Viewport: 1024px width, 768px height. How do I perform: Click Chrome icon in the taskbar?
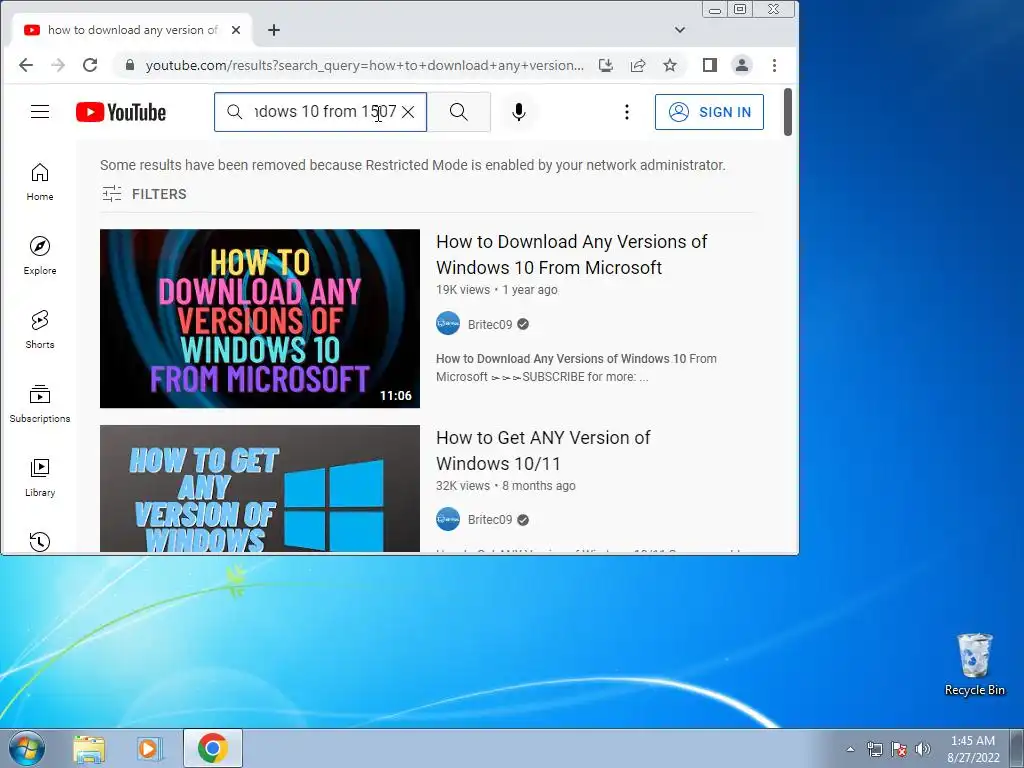click(x=213, y=748)
